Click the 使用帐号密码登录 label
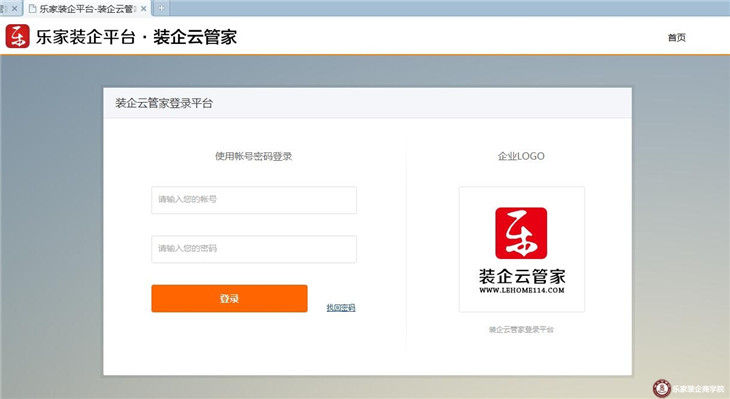Screen dimensions: 730x399 [x=253, y=156]
